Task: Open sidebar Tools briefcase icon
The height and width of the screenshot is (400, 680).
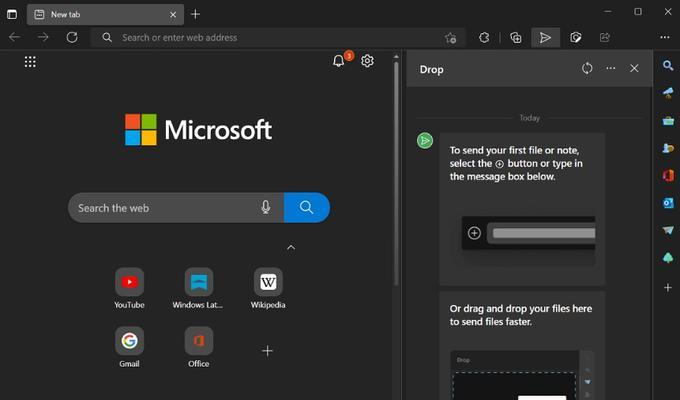Action: (x=668, y=121)
